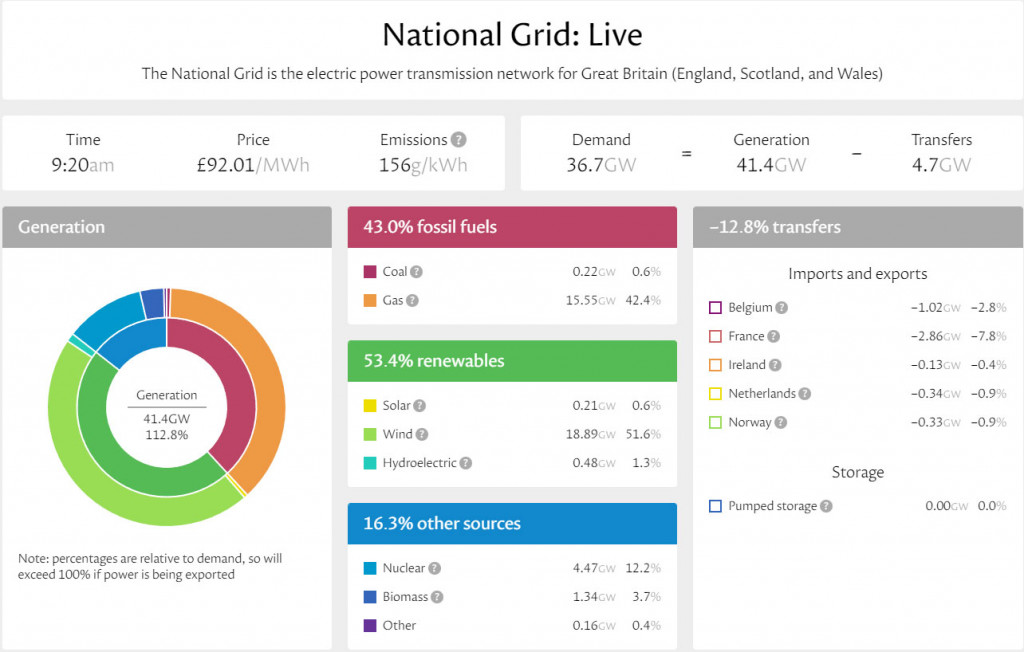Show info for Wind via help icon
Image resolution: width=1024 pixels, height=652 pixels.
click(422, 434)
